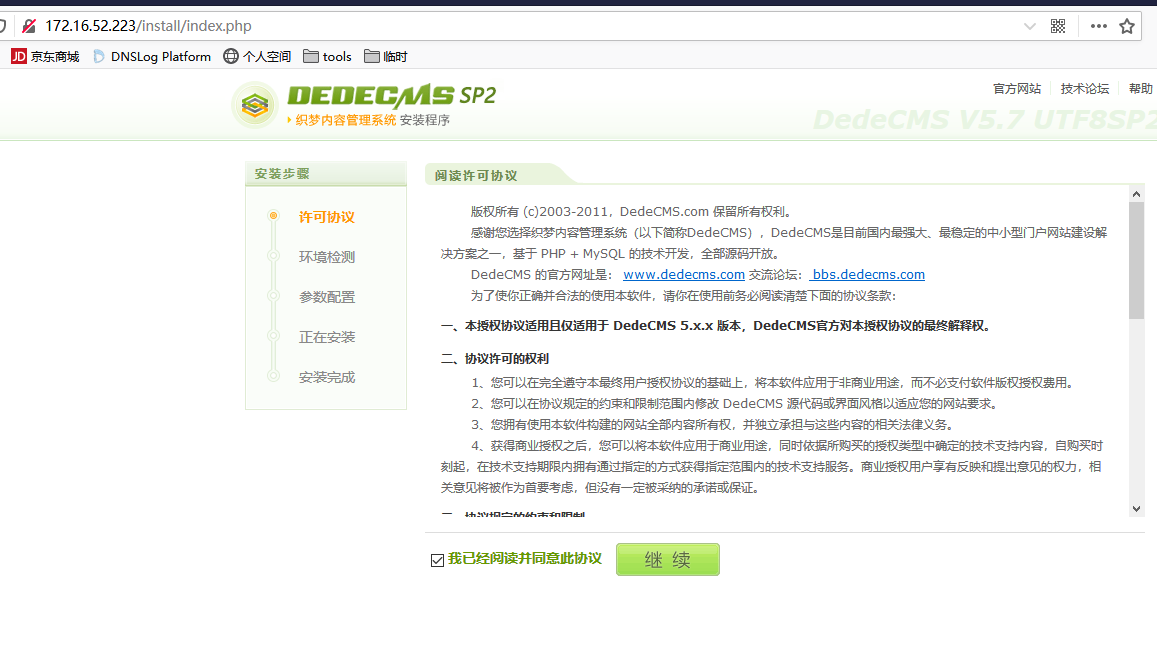Click the step circle beside 正在安装
Viewport: 1157px width, 655px height.
273,336
